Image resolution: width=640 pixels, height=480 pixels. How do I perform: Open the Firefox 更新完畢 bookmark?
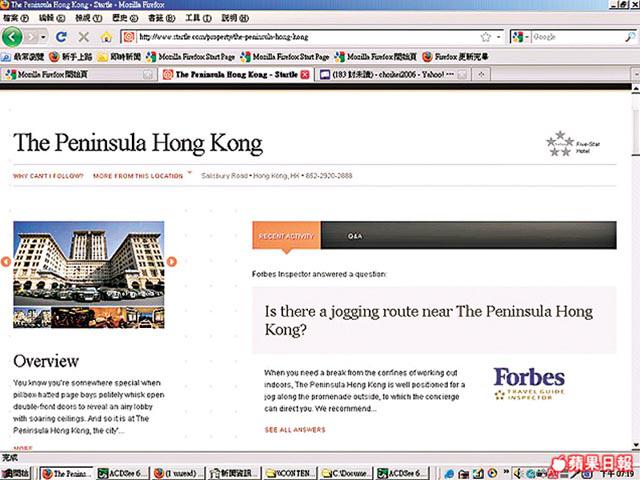click(455, 57)
